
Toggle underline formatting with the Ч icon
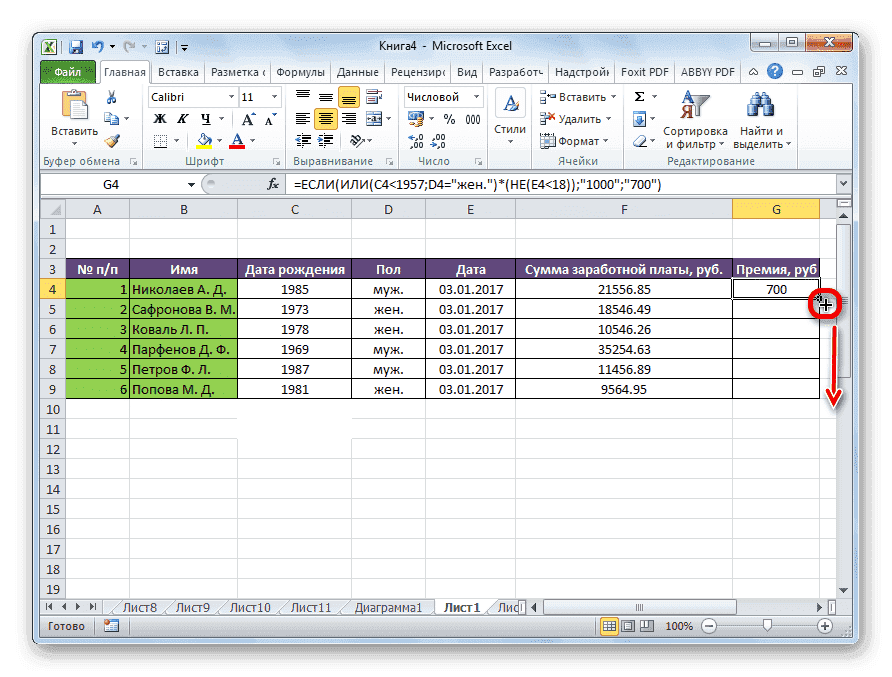(x=207, y=119)
